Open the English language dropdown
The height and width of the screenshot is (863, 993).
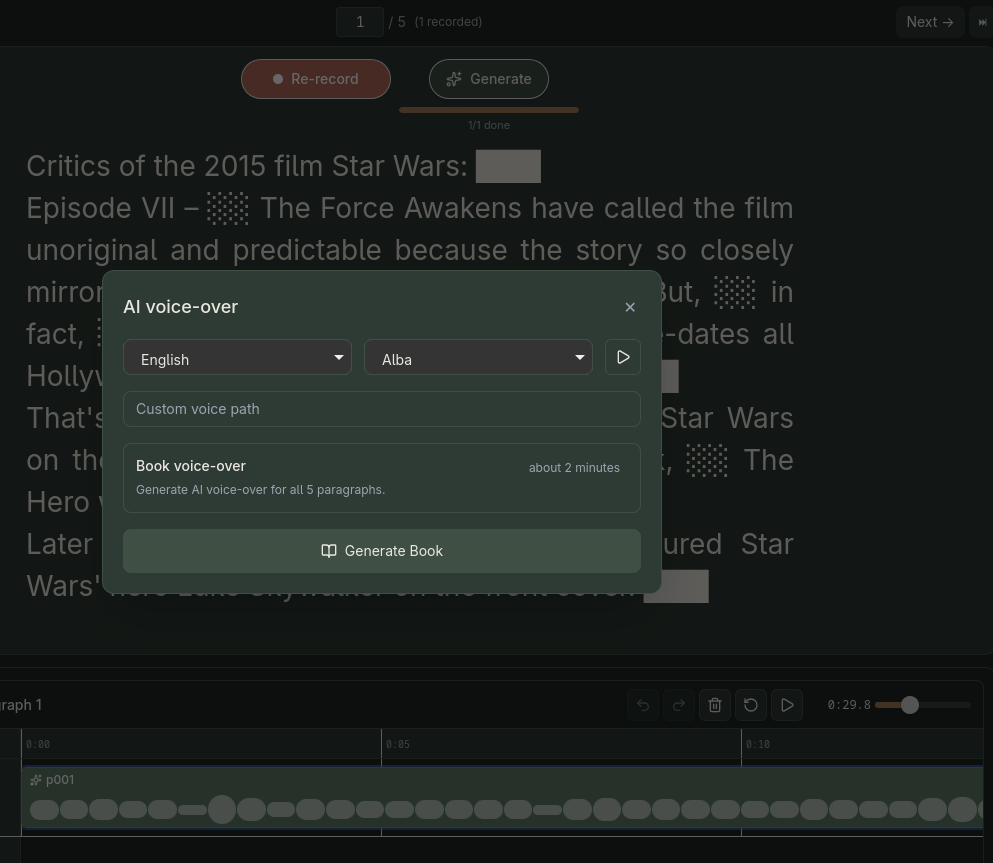(237, 357)
